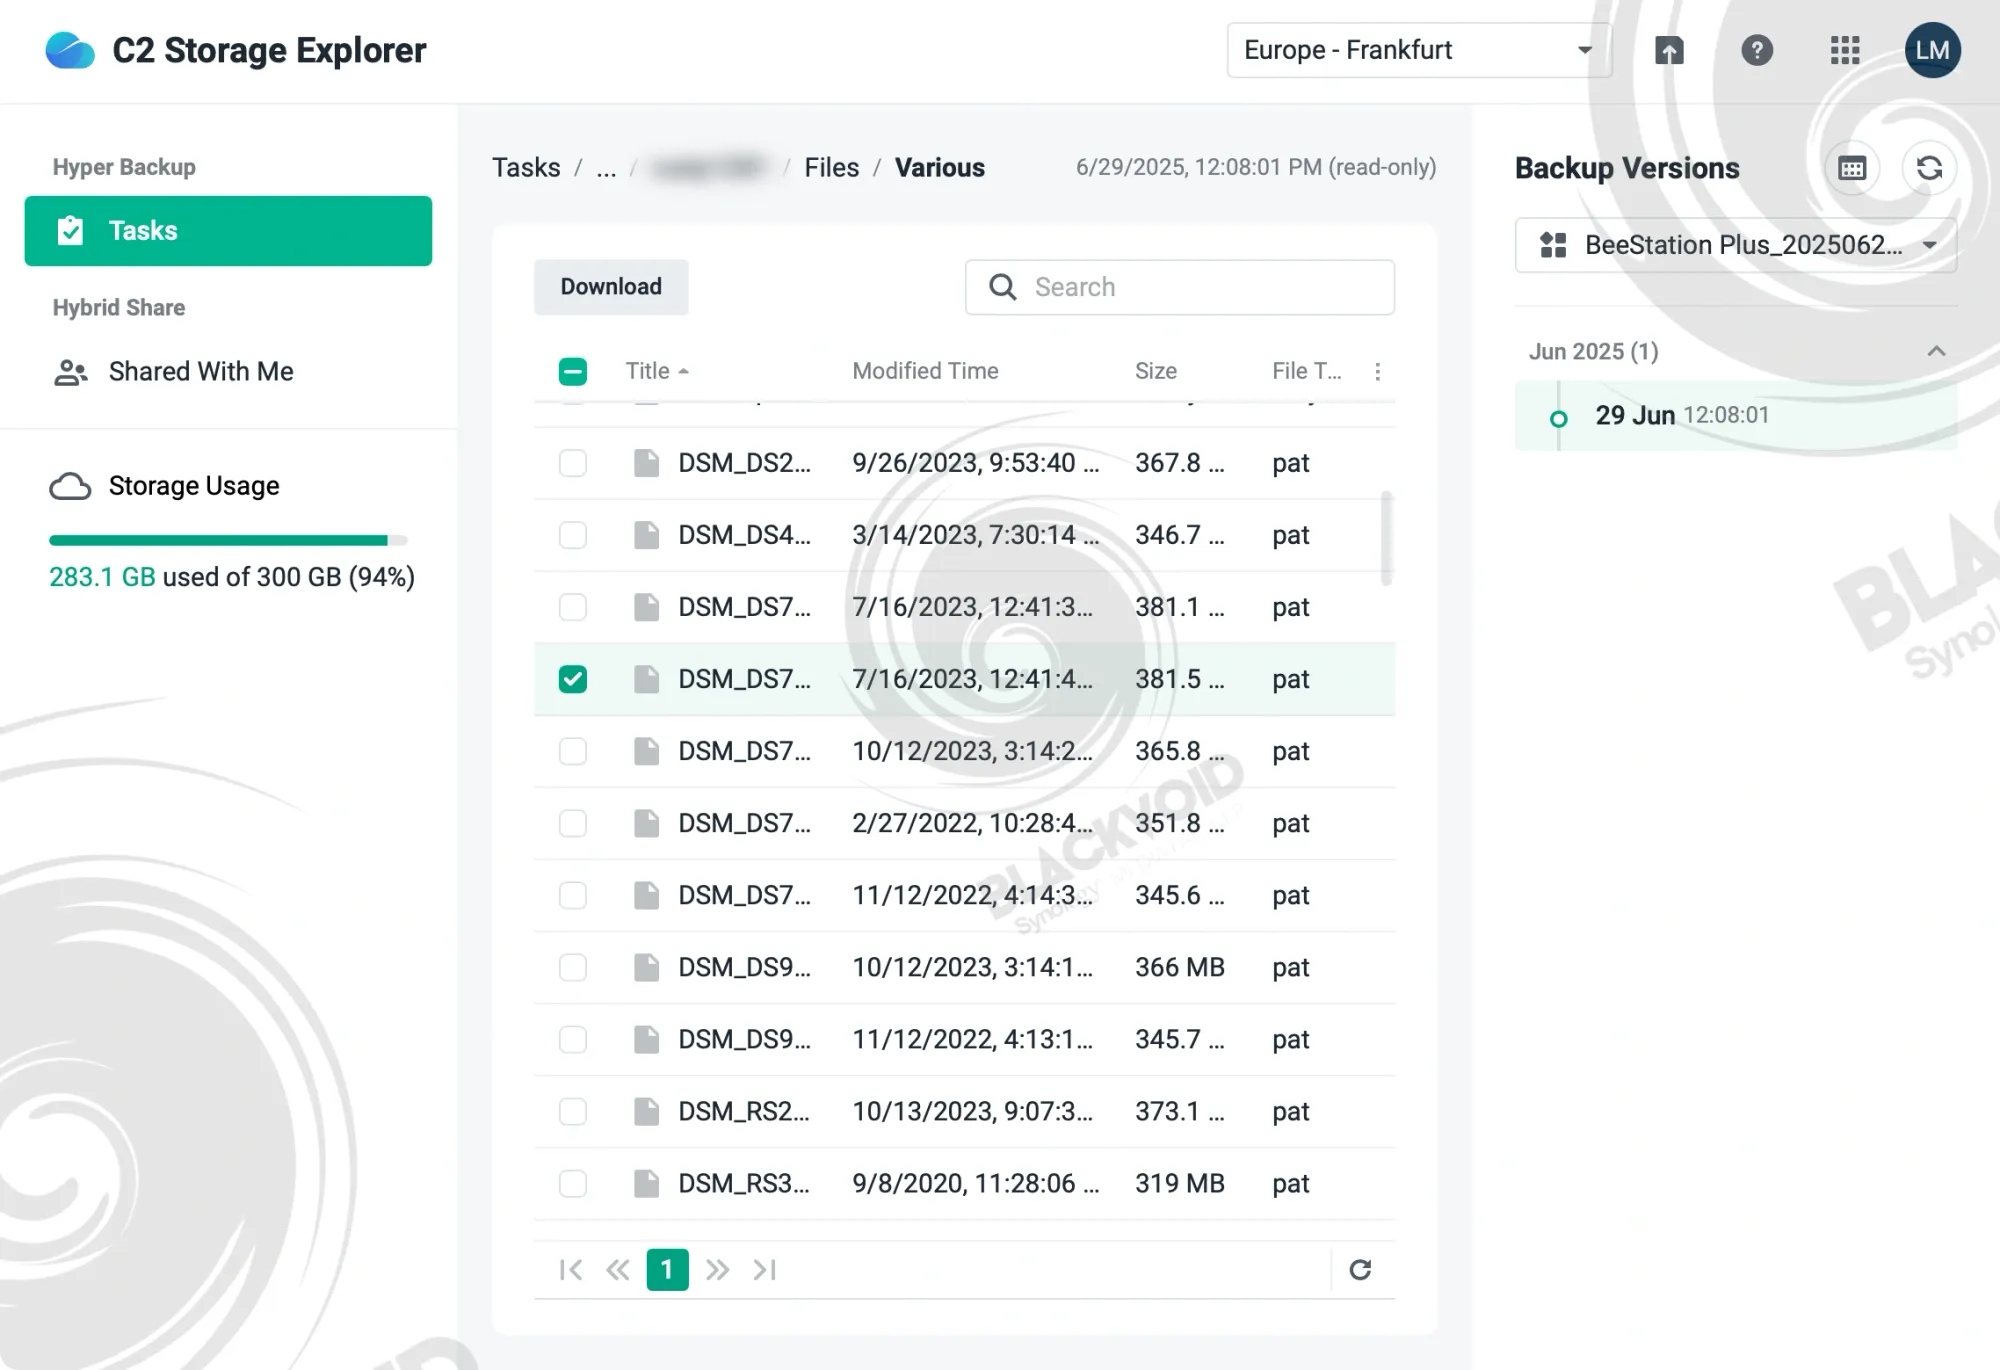Go to the next page of results
2000x1370 pixels.
click(x=717, y=1270)
